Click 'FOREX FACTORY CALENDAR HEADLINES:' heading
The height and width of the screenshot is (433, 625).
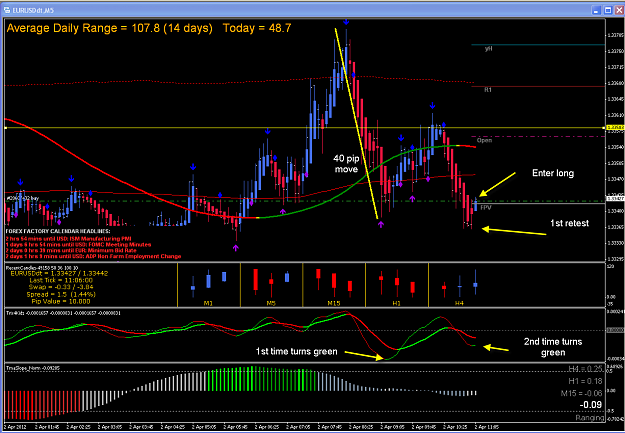tap(58, 231)
